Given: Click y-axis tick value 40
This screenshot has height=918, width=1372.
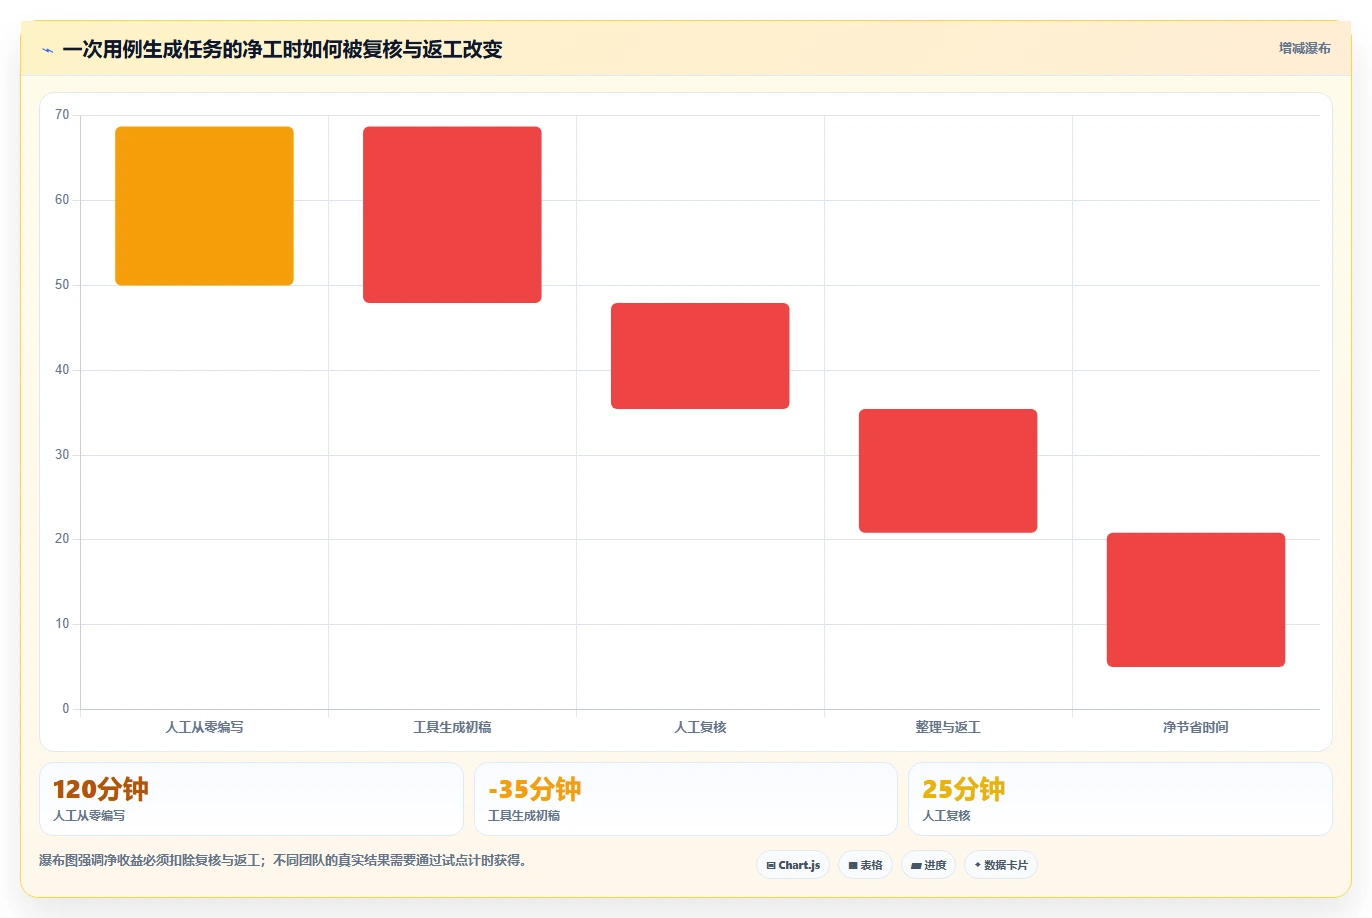Looking at the screenshot, I should (x=62, y=370).
